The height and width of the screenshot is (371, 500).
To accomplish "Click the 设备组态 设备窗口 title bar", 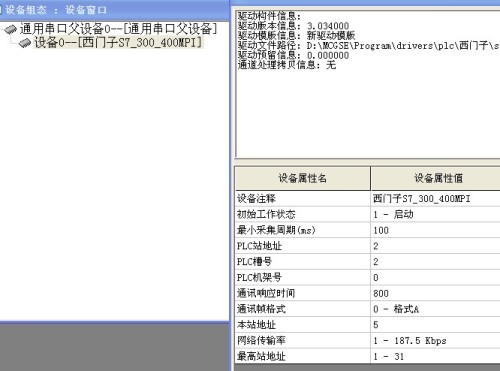I will click(x=115, y=10).
